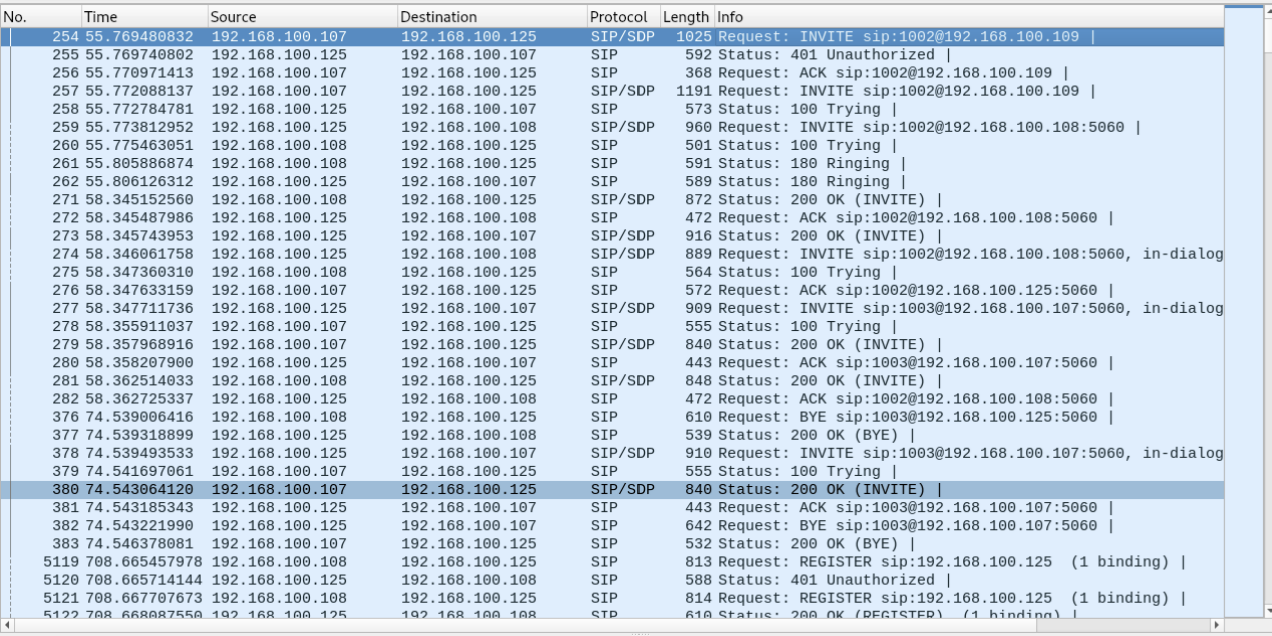Click the Length column header
Image resolution: width=1272 pixels, height=636 pixels.
686,17
